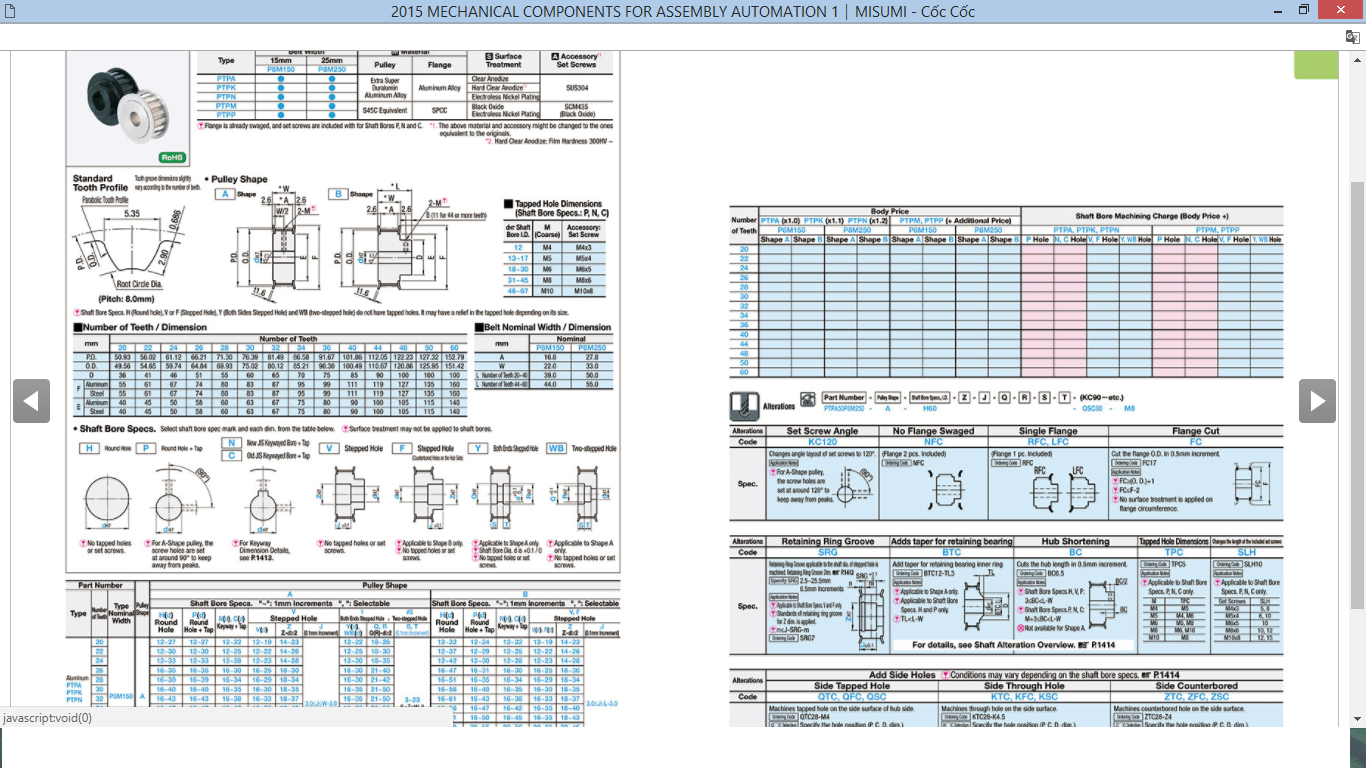Screen dimensions: 1366x768
Task: Click the Part Number box in Alterations
Action: 844,398
